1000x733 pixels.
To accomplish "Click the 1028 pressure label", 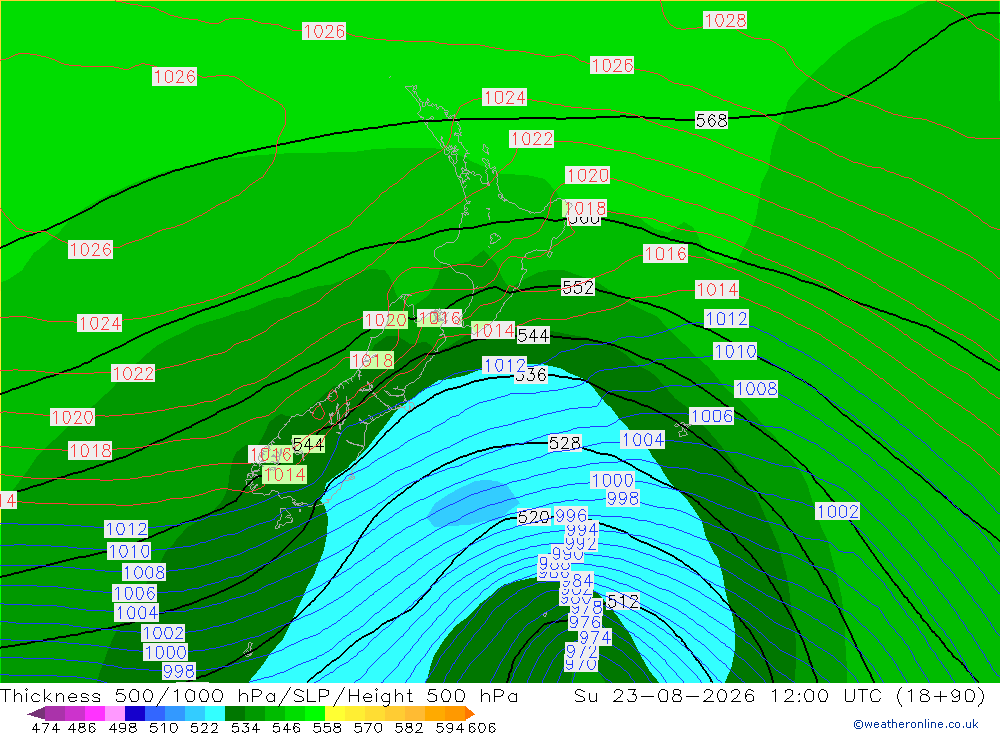I will tap(725, 20).
